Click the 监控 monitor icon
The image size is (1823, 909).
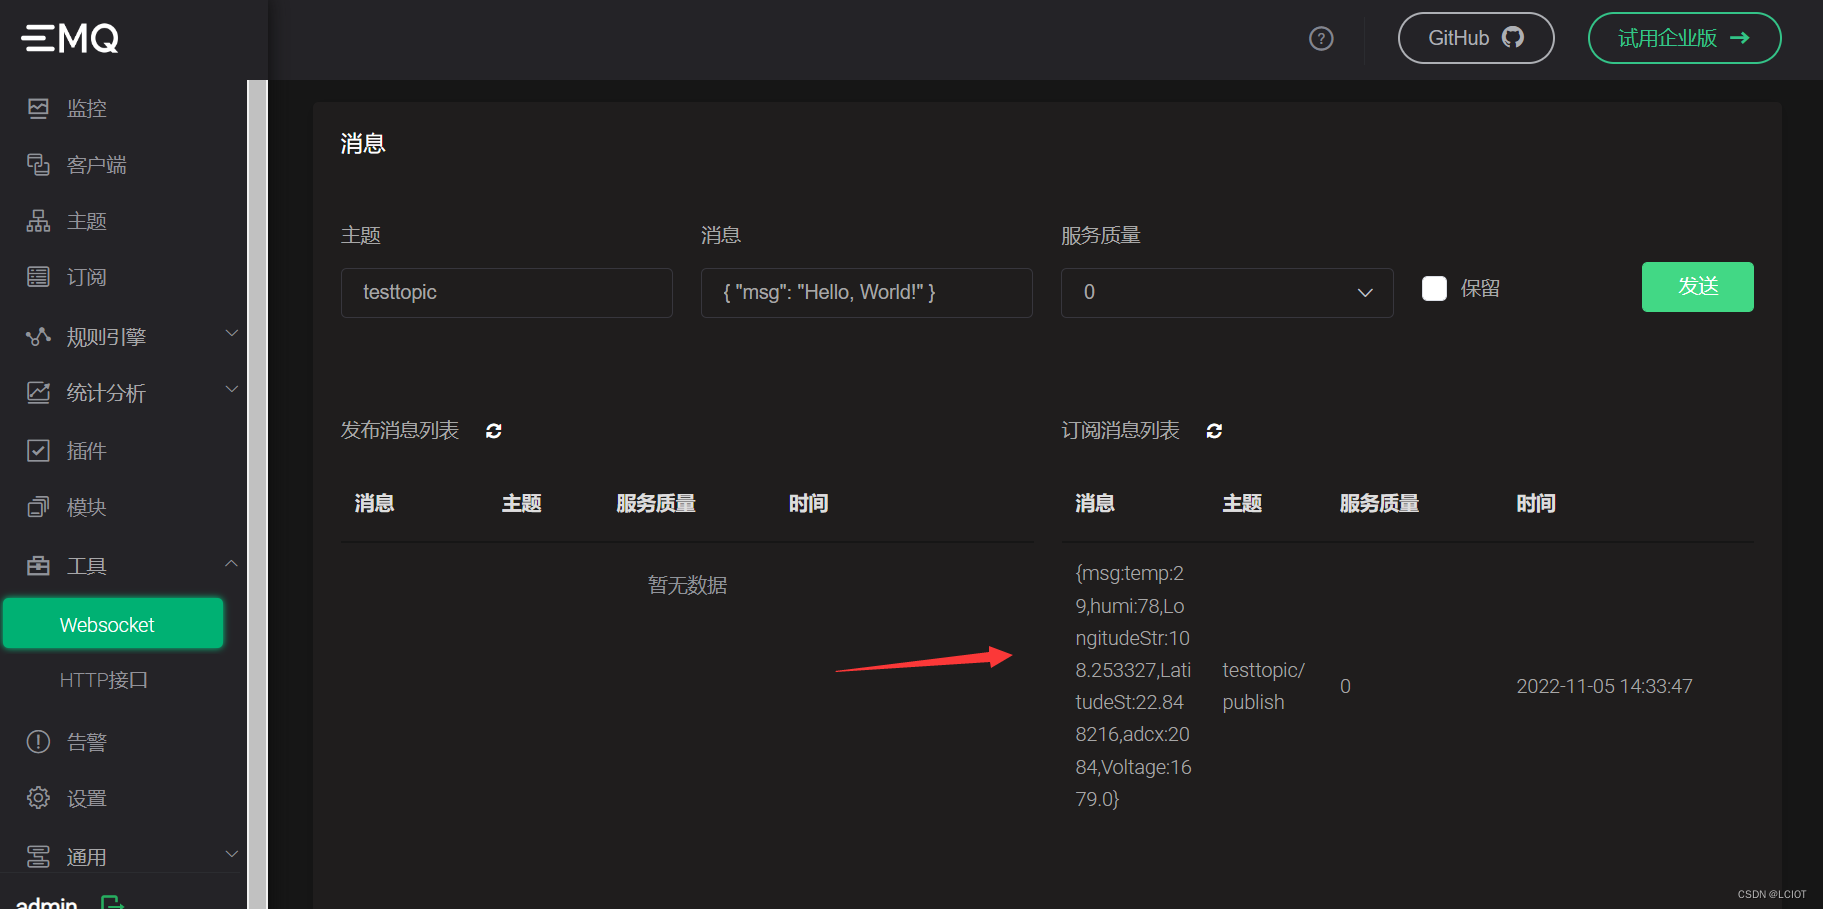tap(38, 108)
